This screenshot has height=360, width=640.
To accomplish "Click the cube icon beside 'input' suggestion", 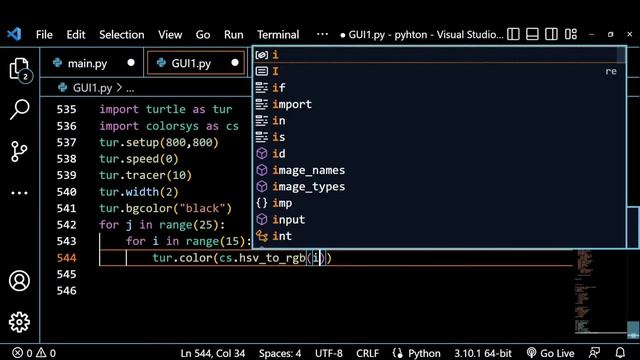I will click(x=262, y=219).
